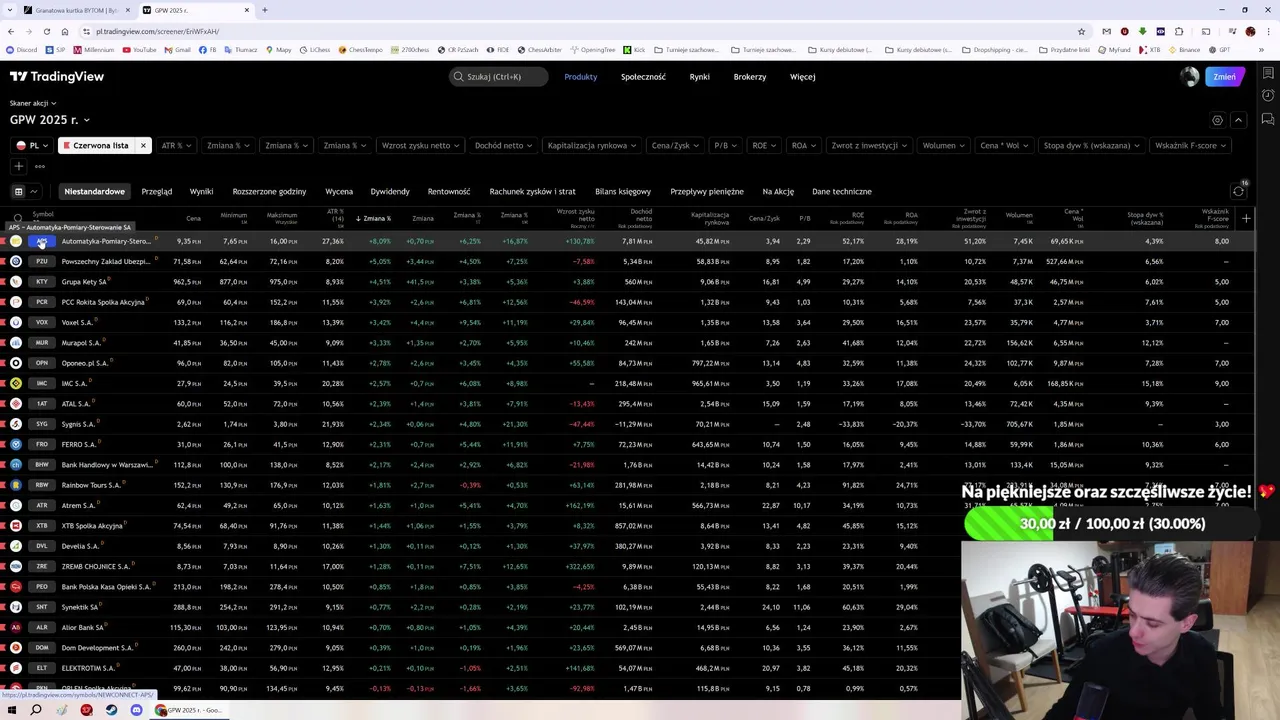Toggle red flag on Murapol S.A. row

point(4,343)
